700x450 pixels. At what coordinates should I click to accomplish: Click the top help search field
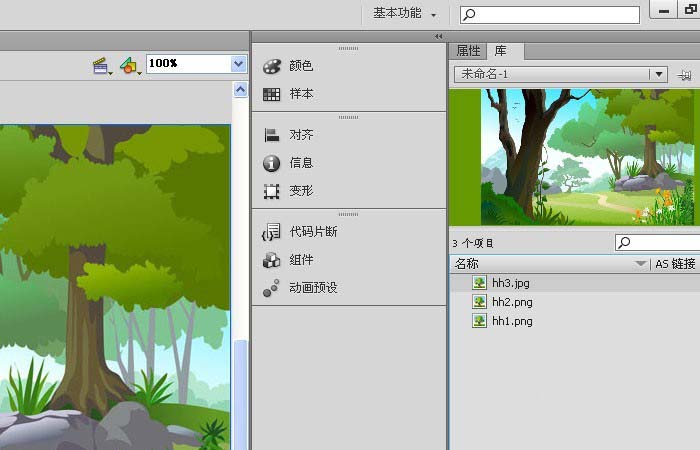click(550, 15)
